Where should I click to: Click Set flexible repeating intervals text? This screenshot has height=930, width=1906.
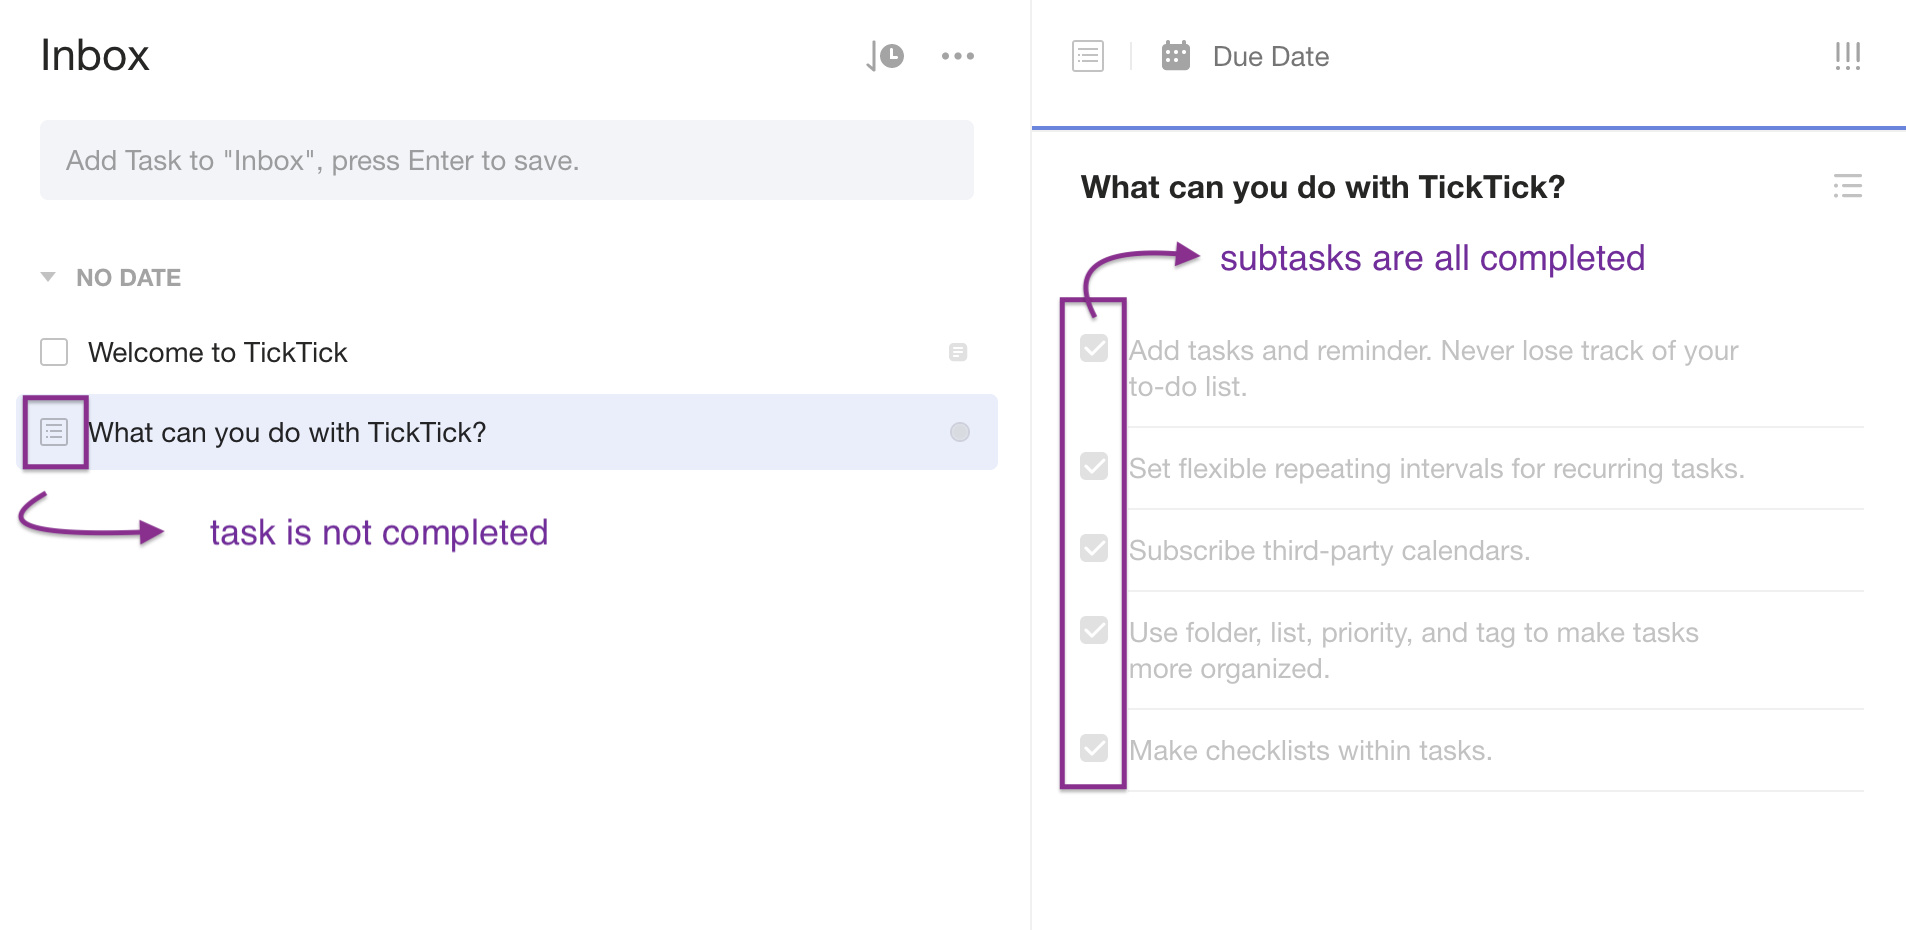1437,469
